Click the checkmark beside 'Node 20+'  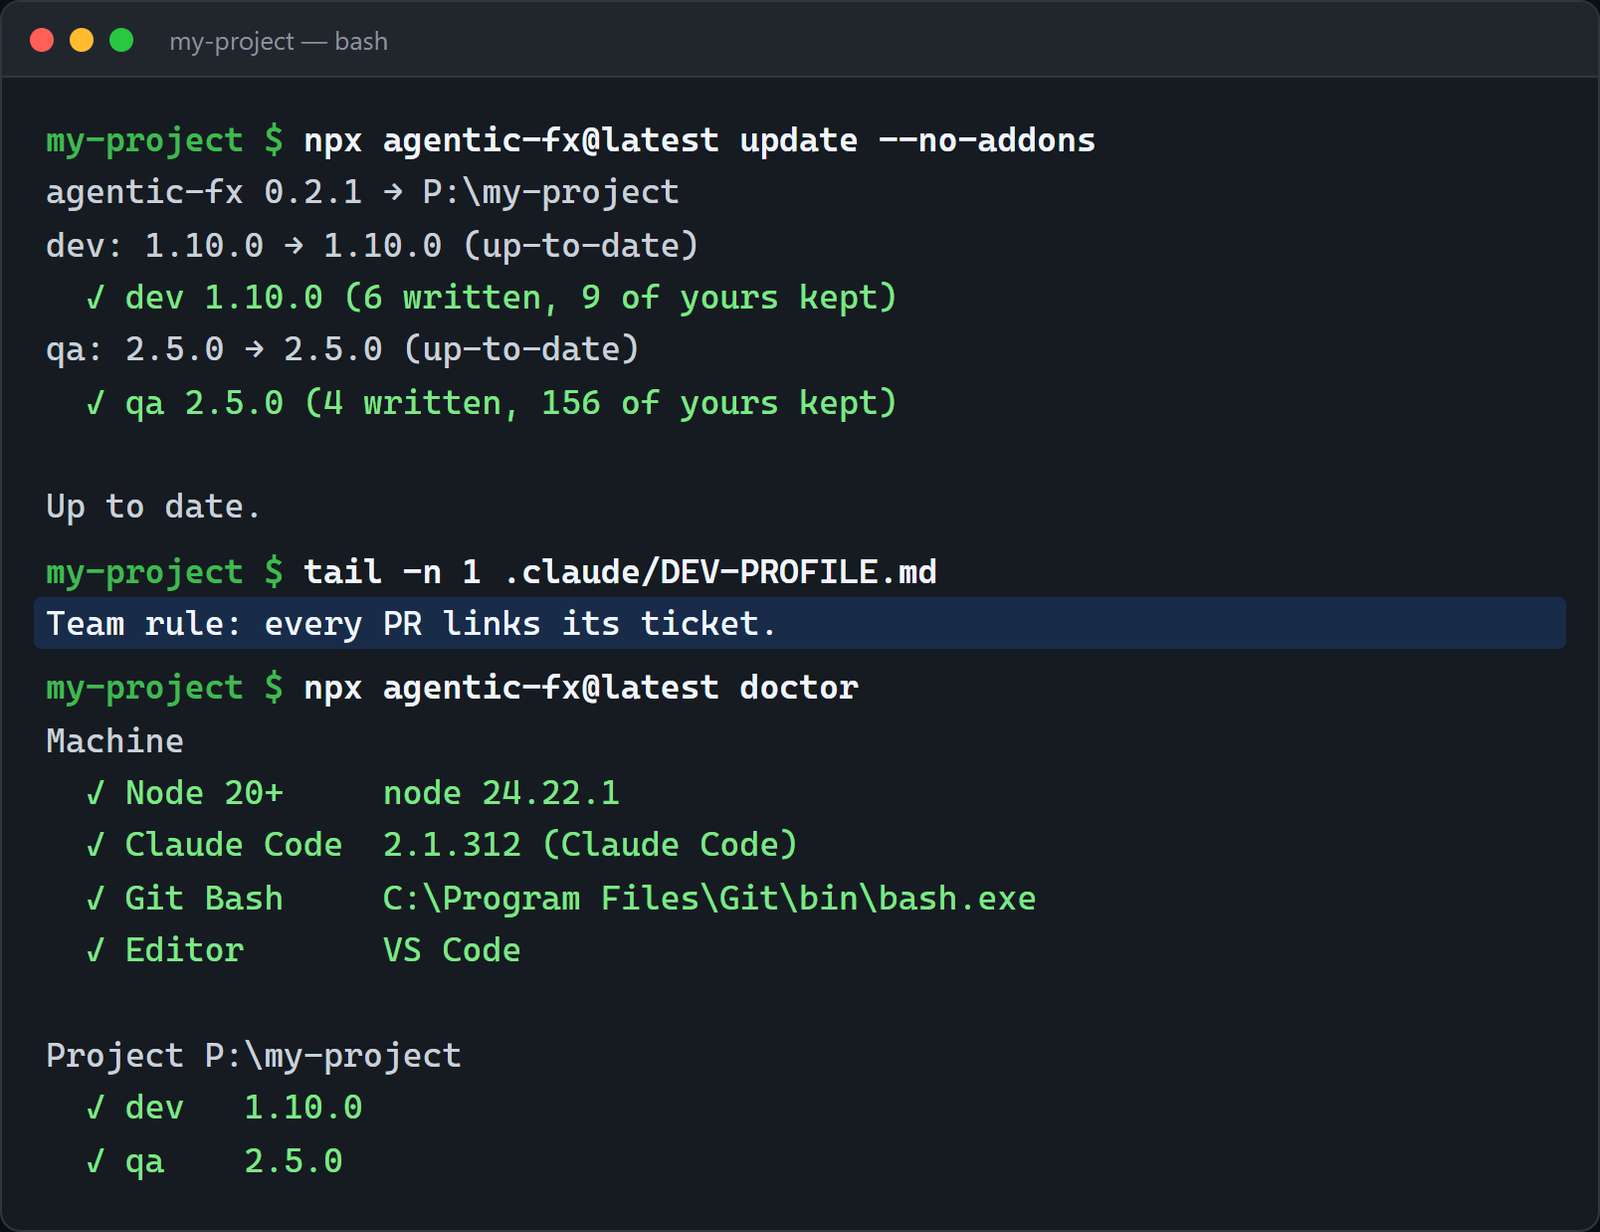pyautogui.click(x=95, y=793)
